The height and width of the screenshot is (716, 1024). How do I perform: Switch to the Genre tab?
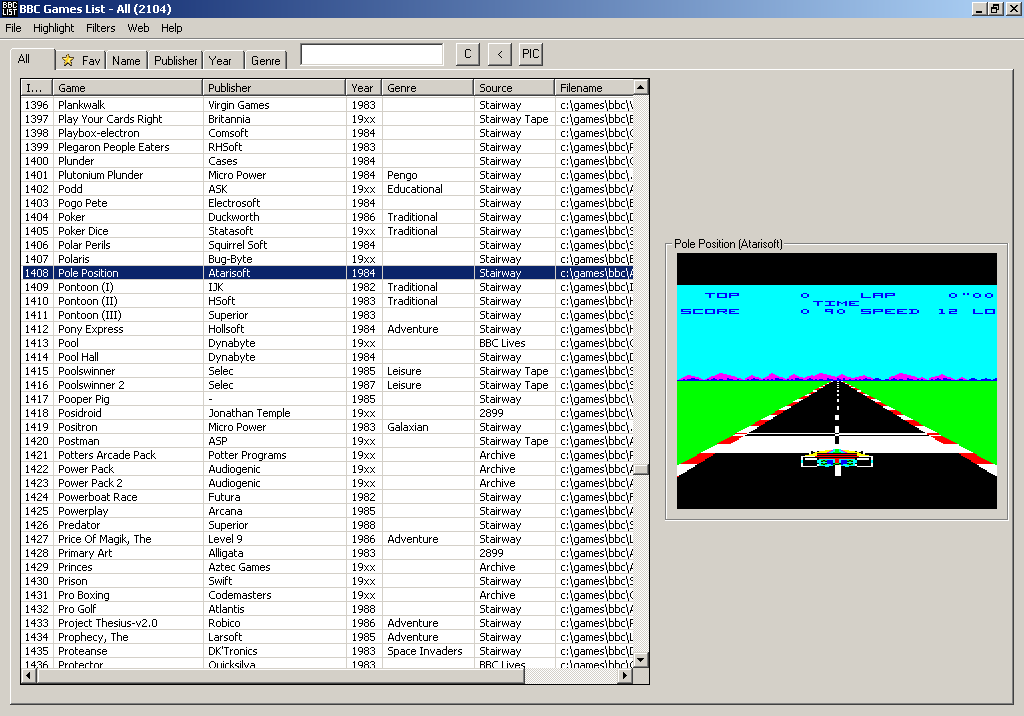pos(266,61)
